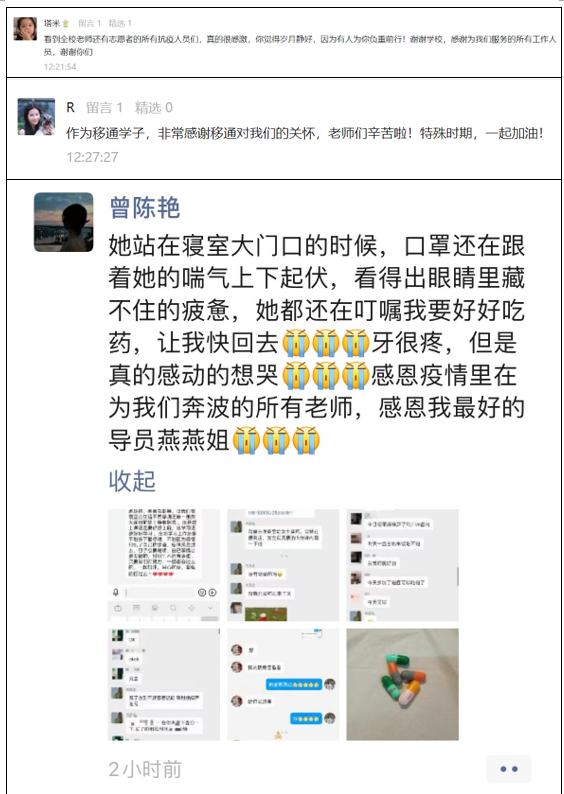Click the 2小时前 post timestamp
Screen dimensions: 564x794
145,769
